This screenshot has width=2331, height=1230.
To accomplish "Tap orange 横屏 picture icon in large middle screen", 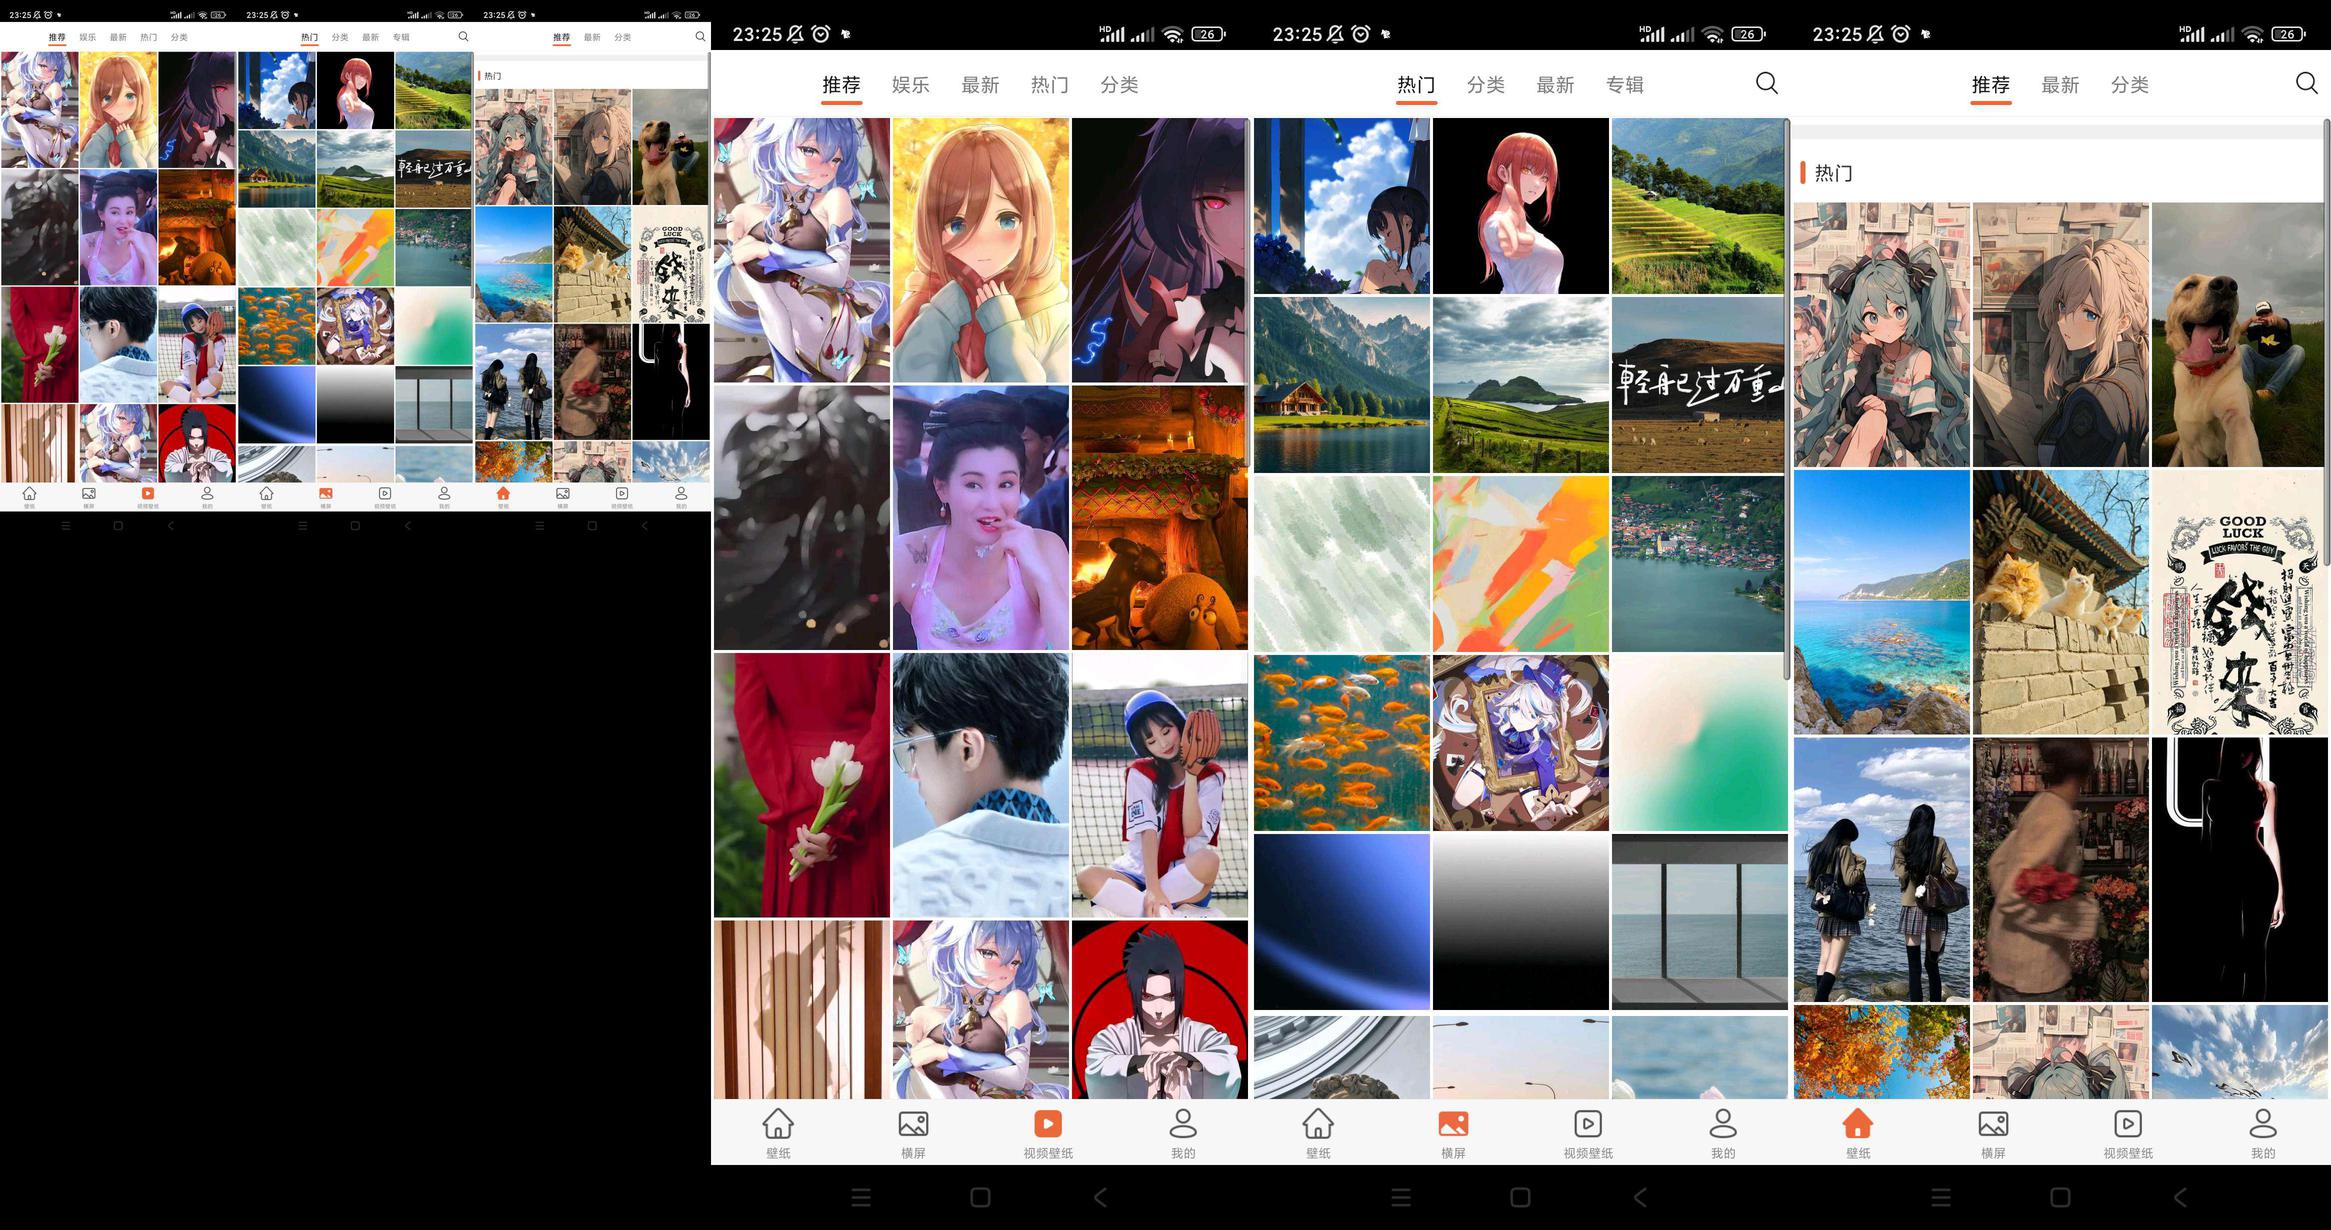I will pyautogui.click(x=1452, y=1124).
